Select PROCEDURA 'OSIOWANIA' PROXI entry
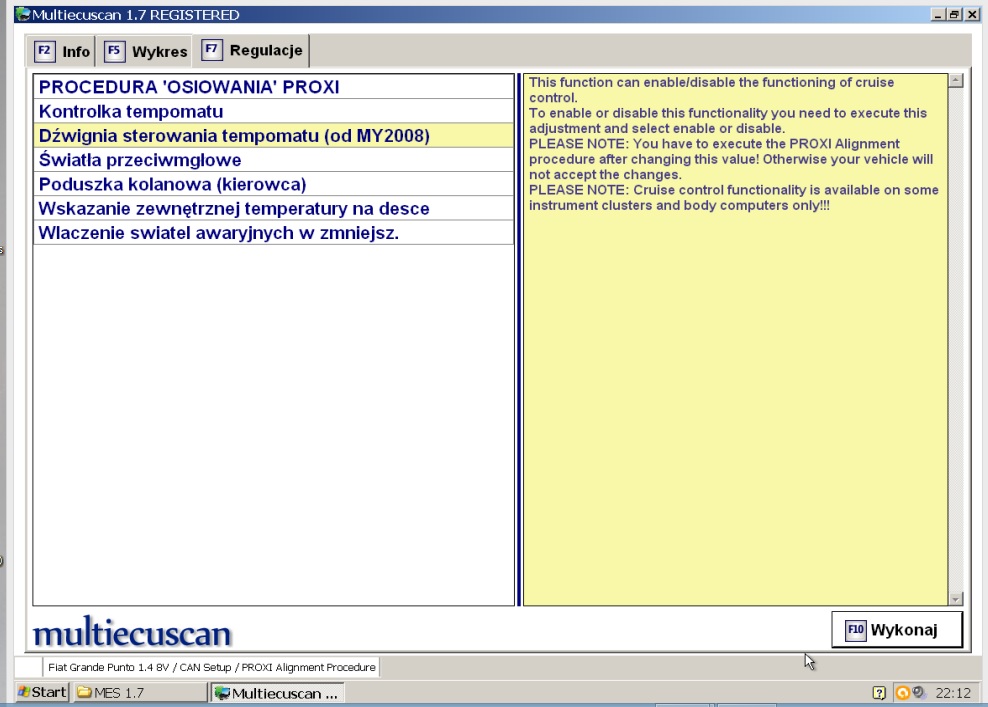988x707 pixels. (x=189, y=87)
